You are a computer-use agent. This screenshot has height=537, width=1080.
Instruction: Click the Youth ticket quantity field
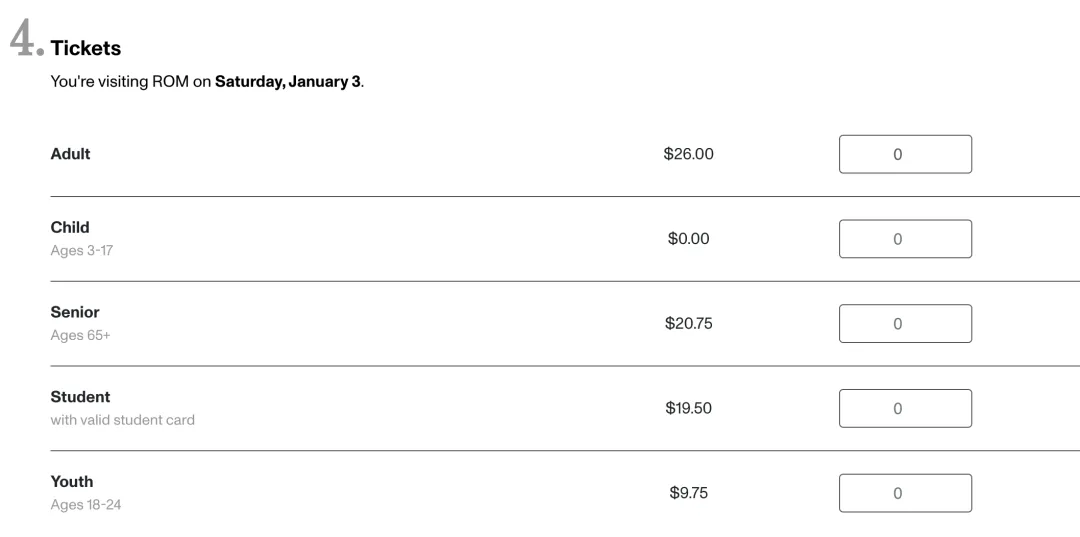point(905,493)
